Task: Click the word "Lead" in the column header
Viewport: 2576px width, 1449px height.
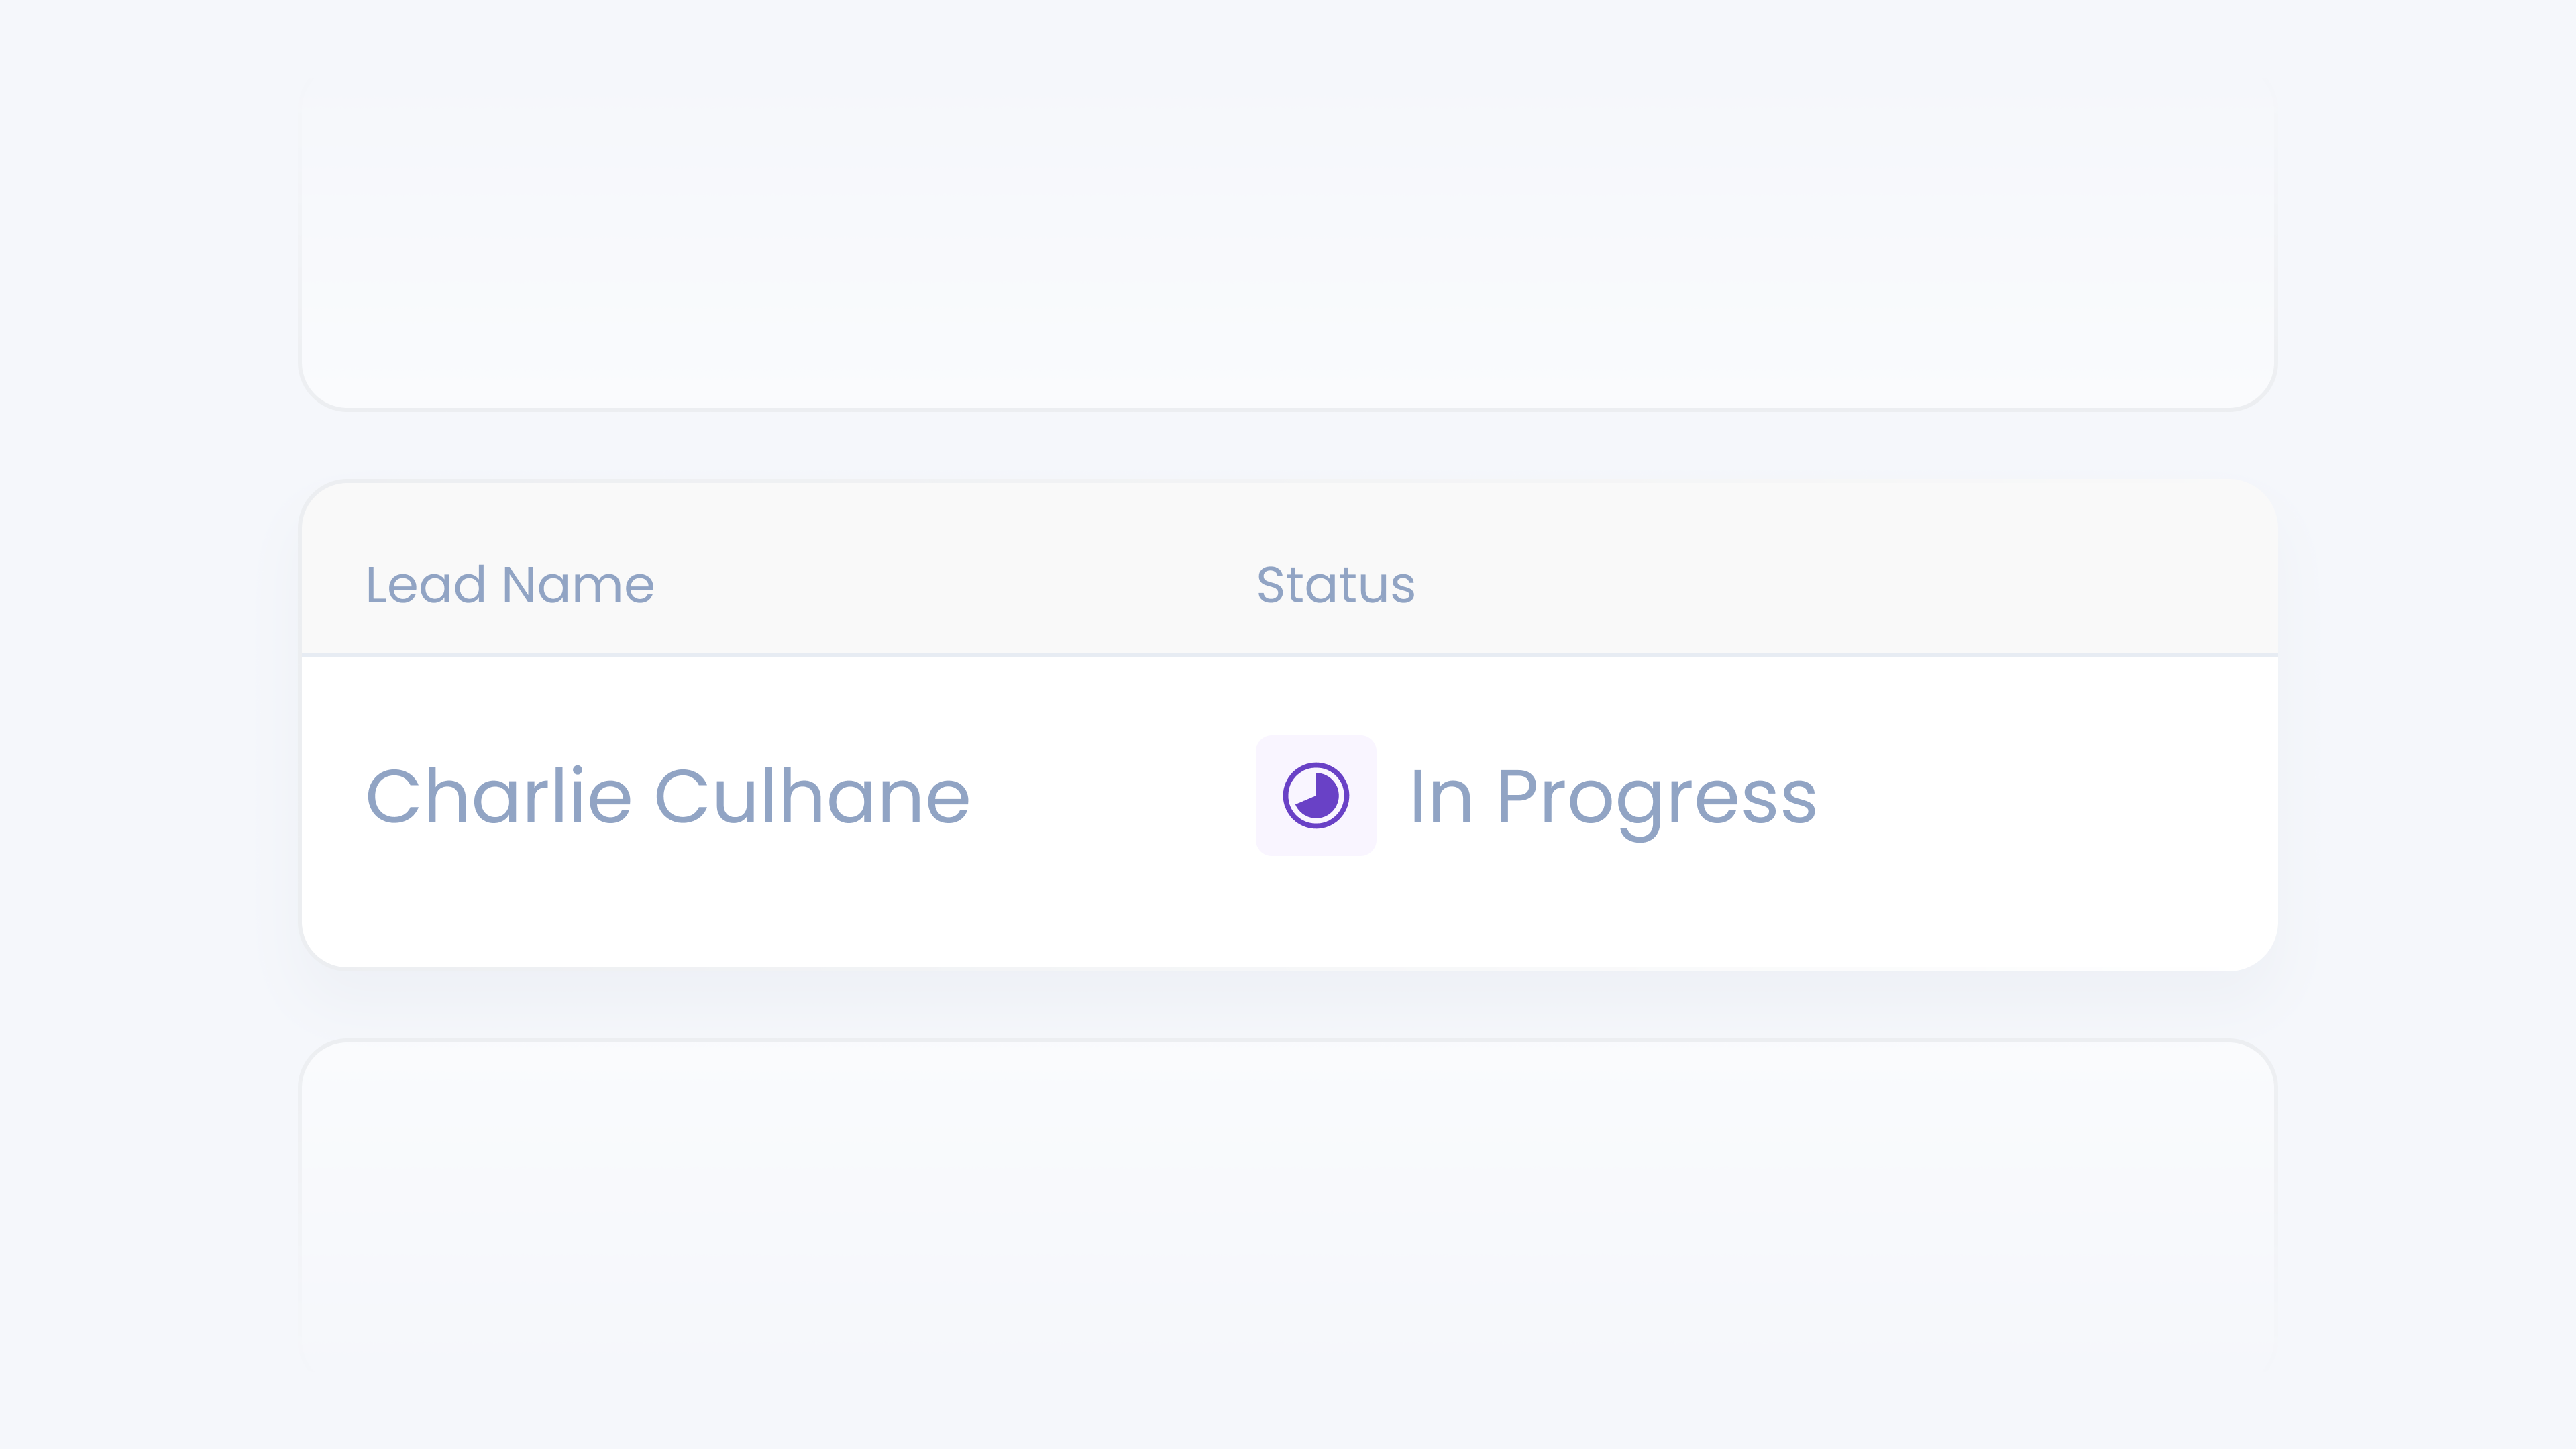Action: pyautogui.click(x=425, y=585)
